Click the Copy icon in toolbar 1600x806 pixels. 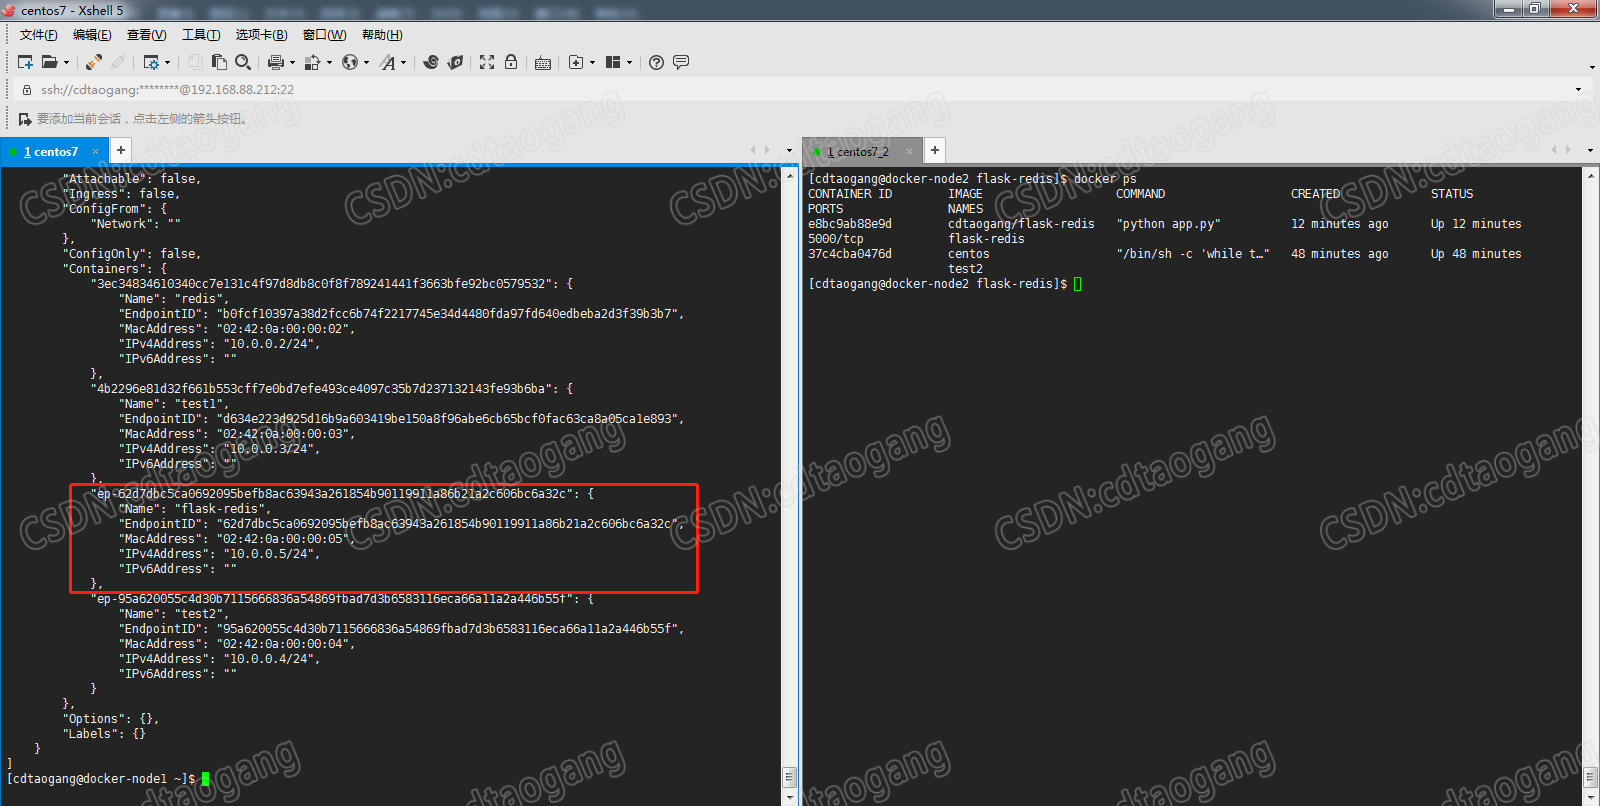195,62
